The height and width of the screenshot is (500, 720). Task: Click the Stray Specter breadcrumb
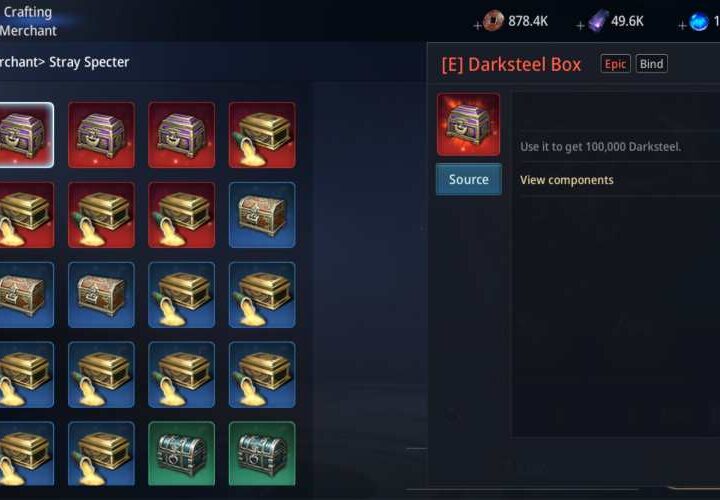tap(89, 62)
